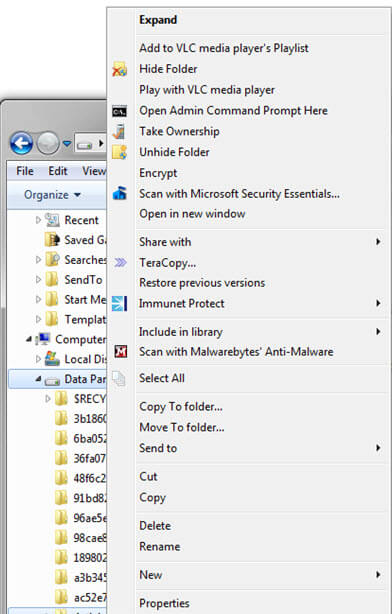Open the File menu
This screenshot has width=392, height=614.
(x=25, y=171)
